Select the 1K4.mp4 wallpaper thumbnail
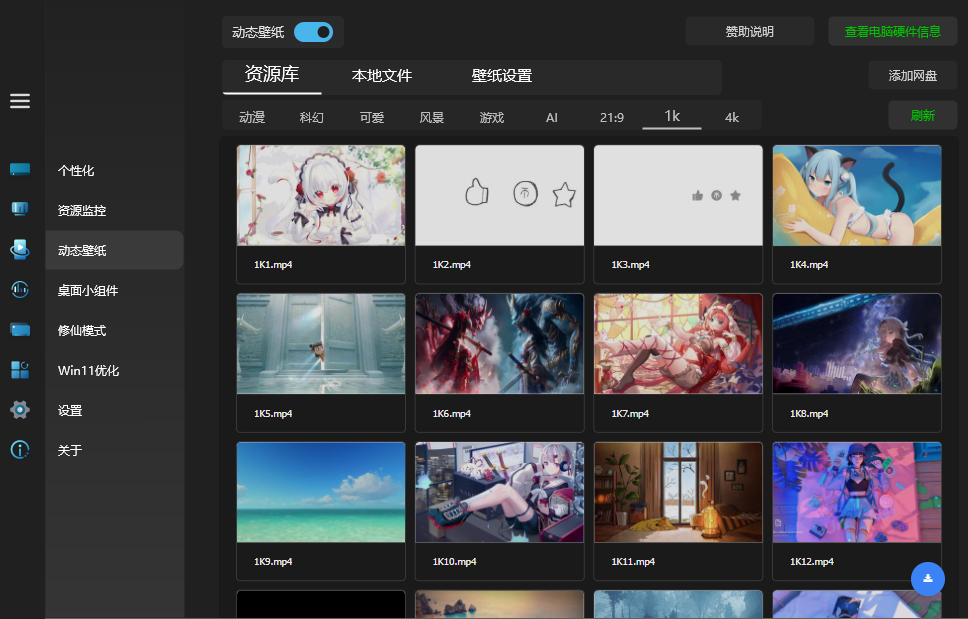The width and height of the screenshot is (968, 619). [x=857, y=195]
